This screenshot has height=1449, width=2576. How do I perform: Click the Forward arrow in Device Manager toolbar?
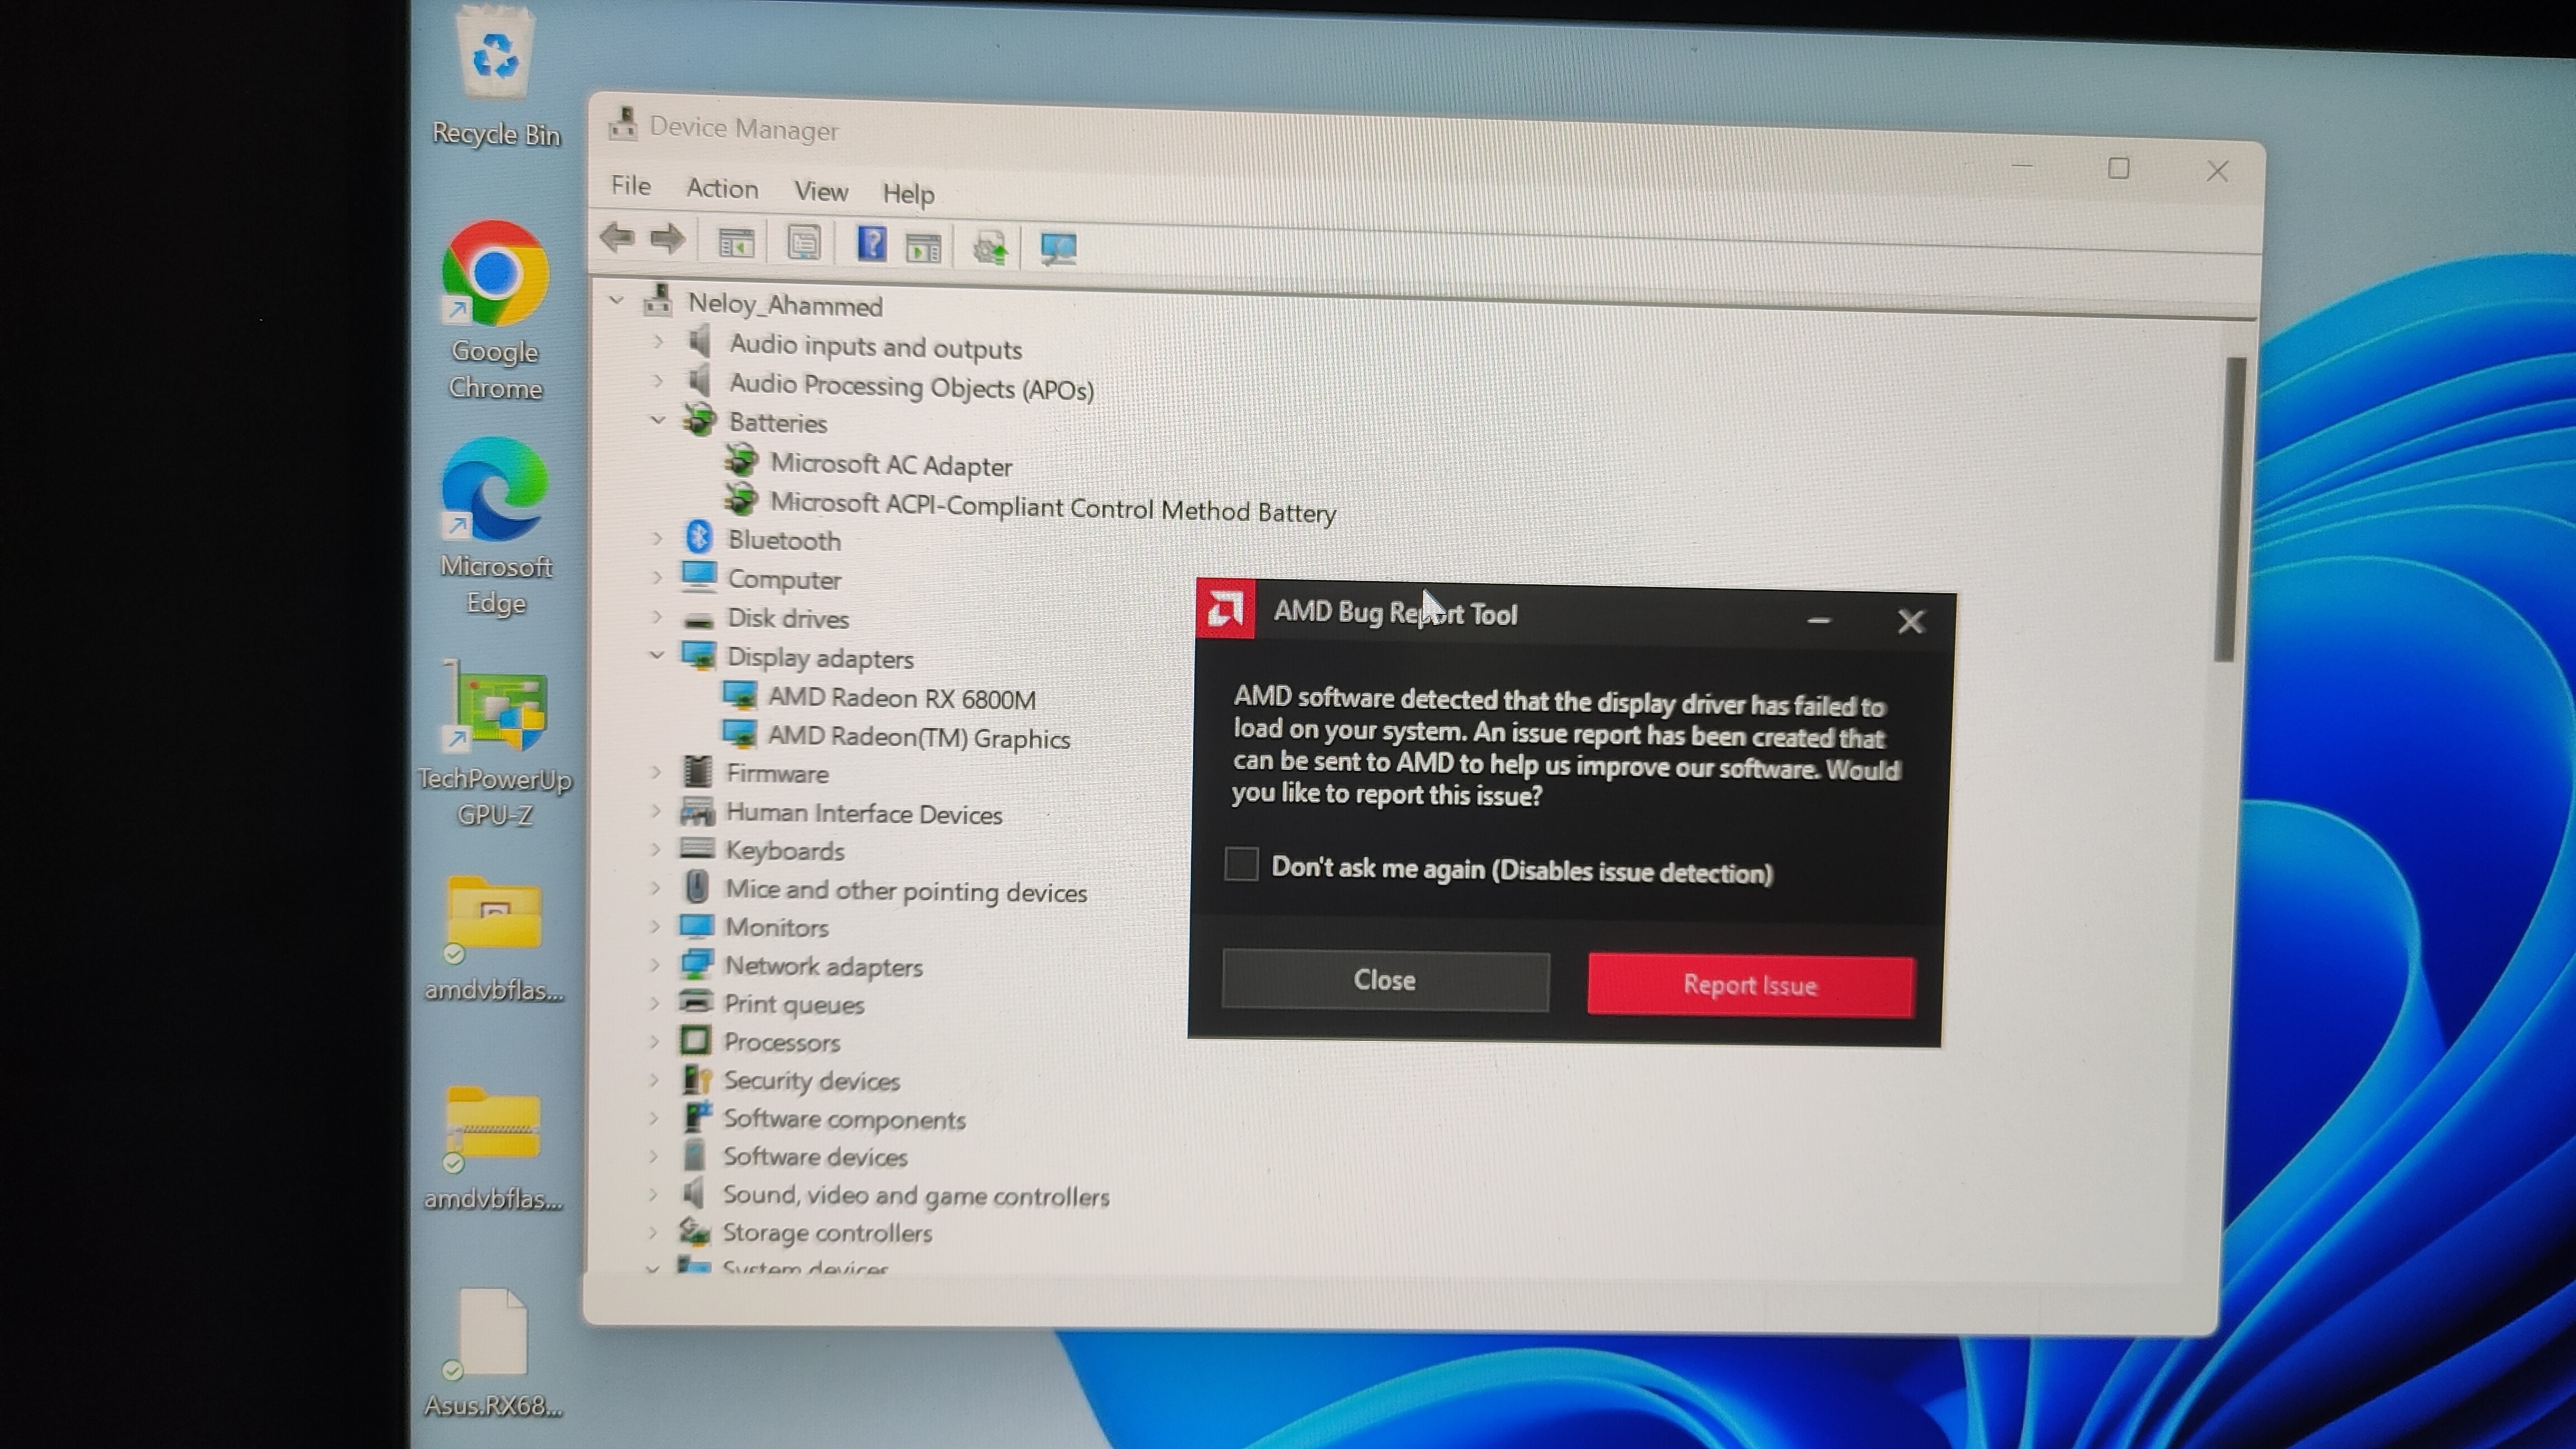pos(667,239)
